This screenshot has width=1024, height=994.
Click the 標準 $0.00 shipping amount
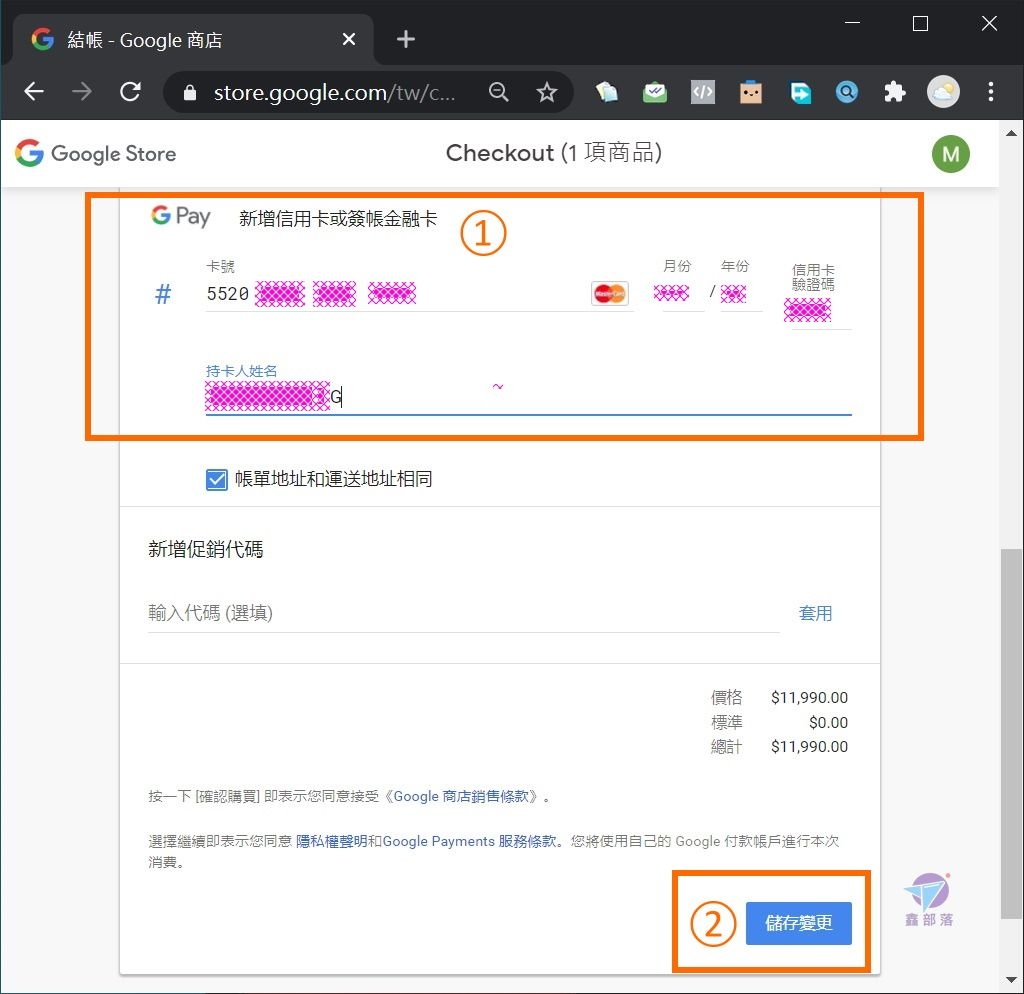point(828,722)
